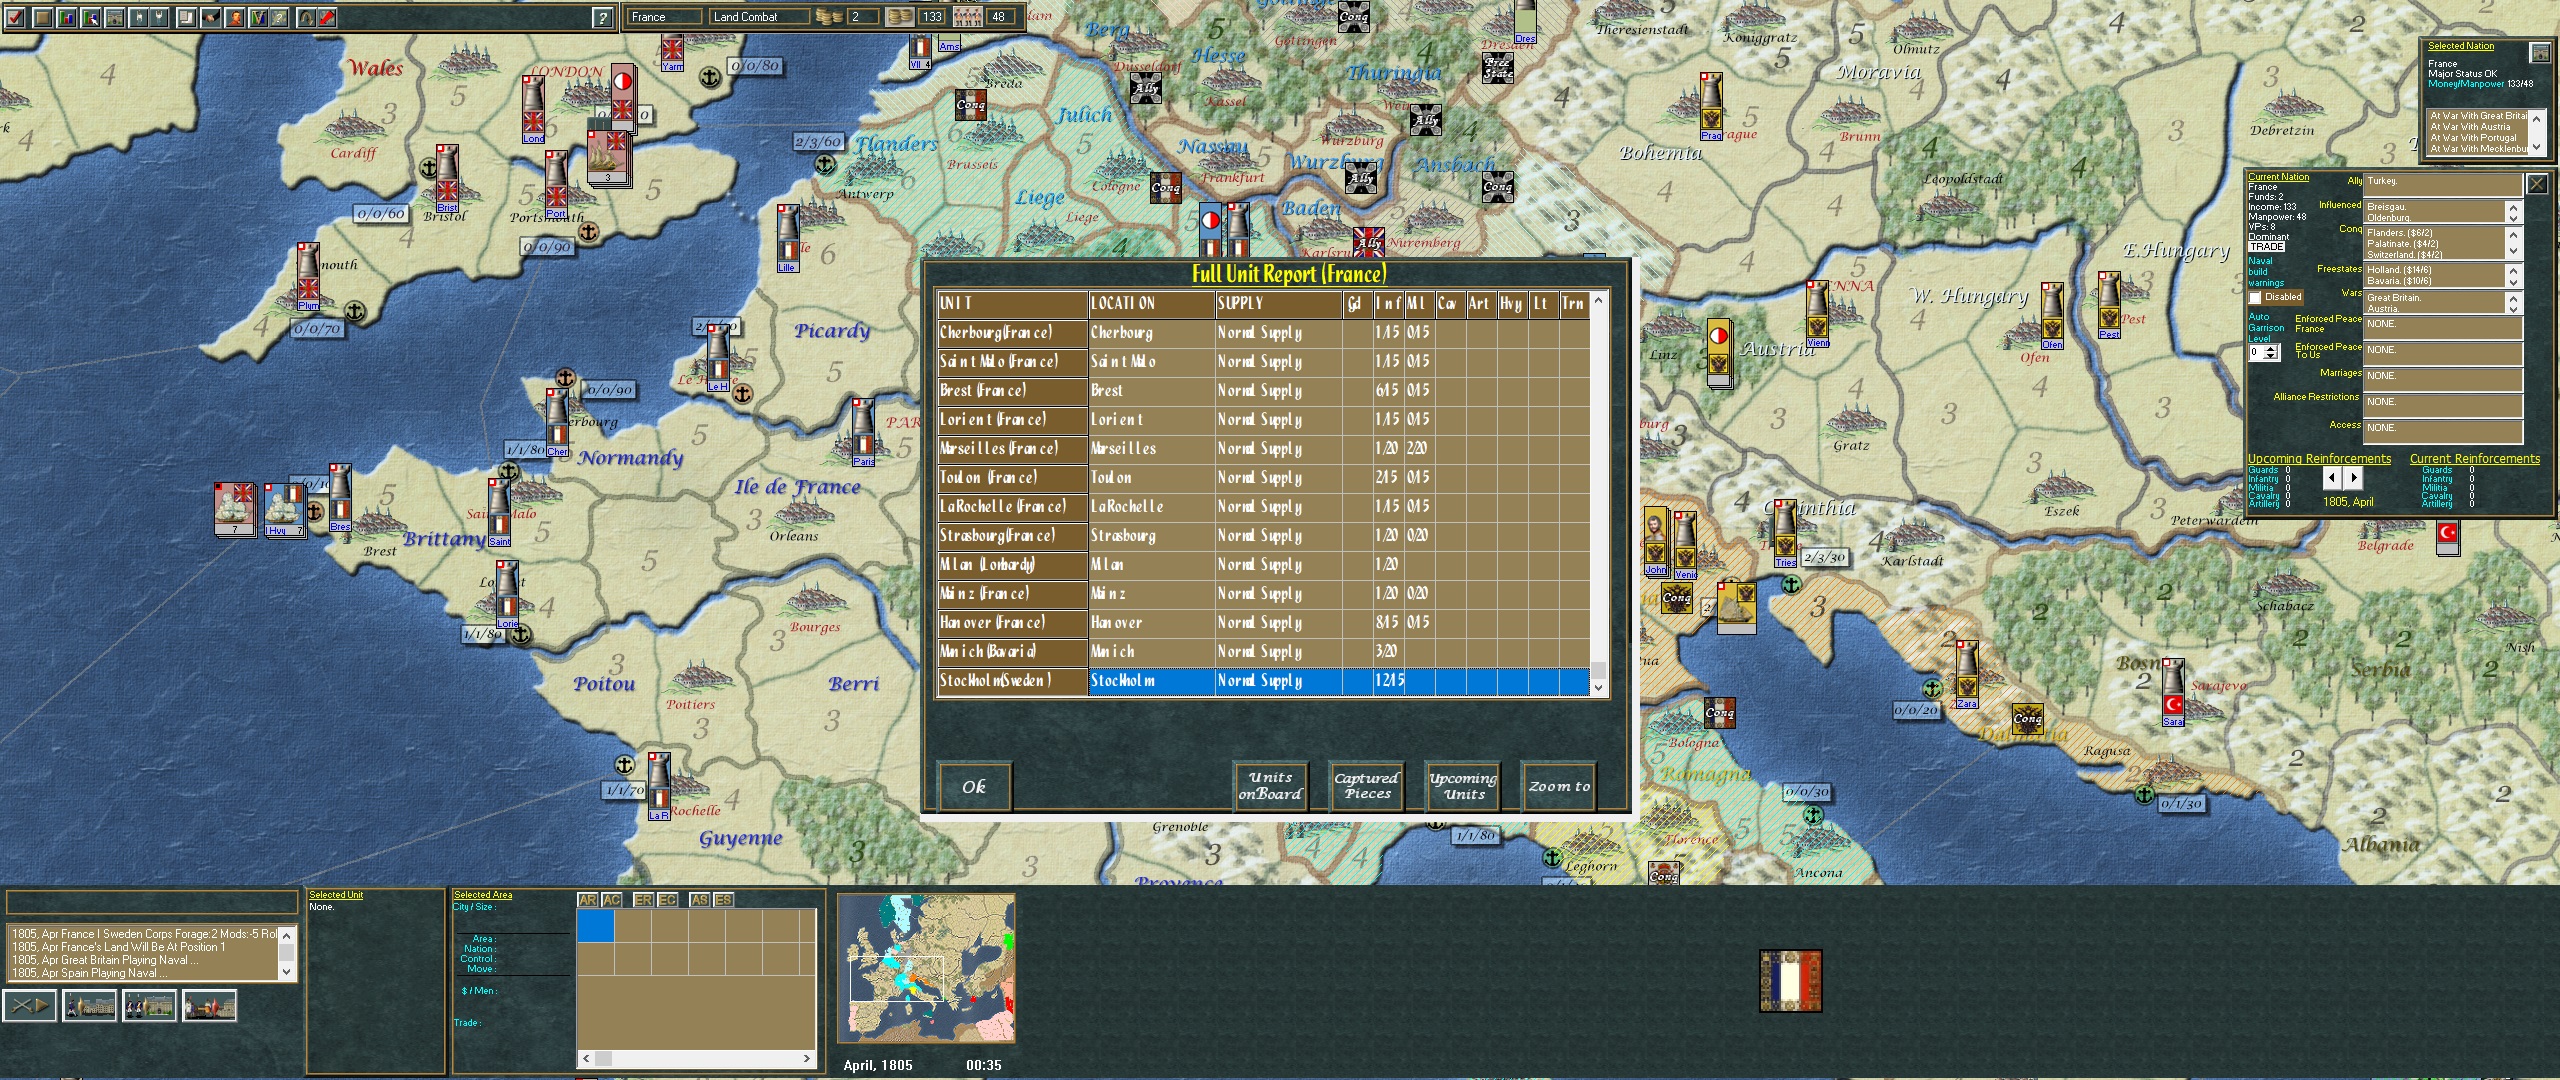2560x1080 pixels.
Task: Toggle the EC filter button
Action: (667, 900)
